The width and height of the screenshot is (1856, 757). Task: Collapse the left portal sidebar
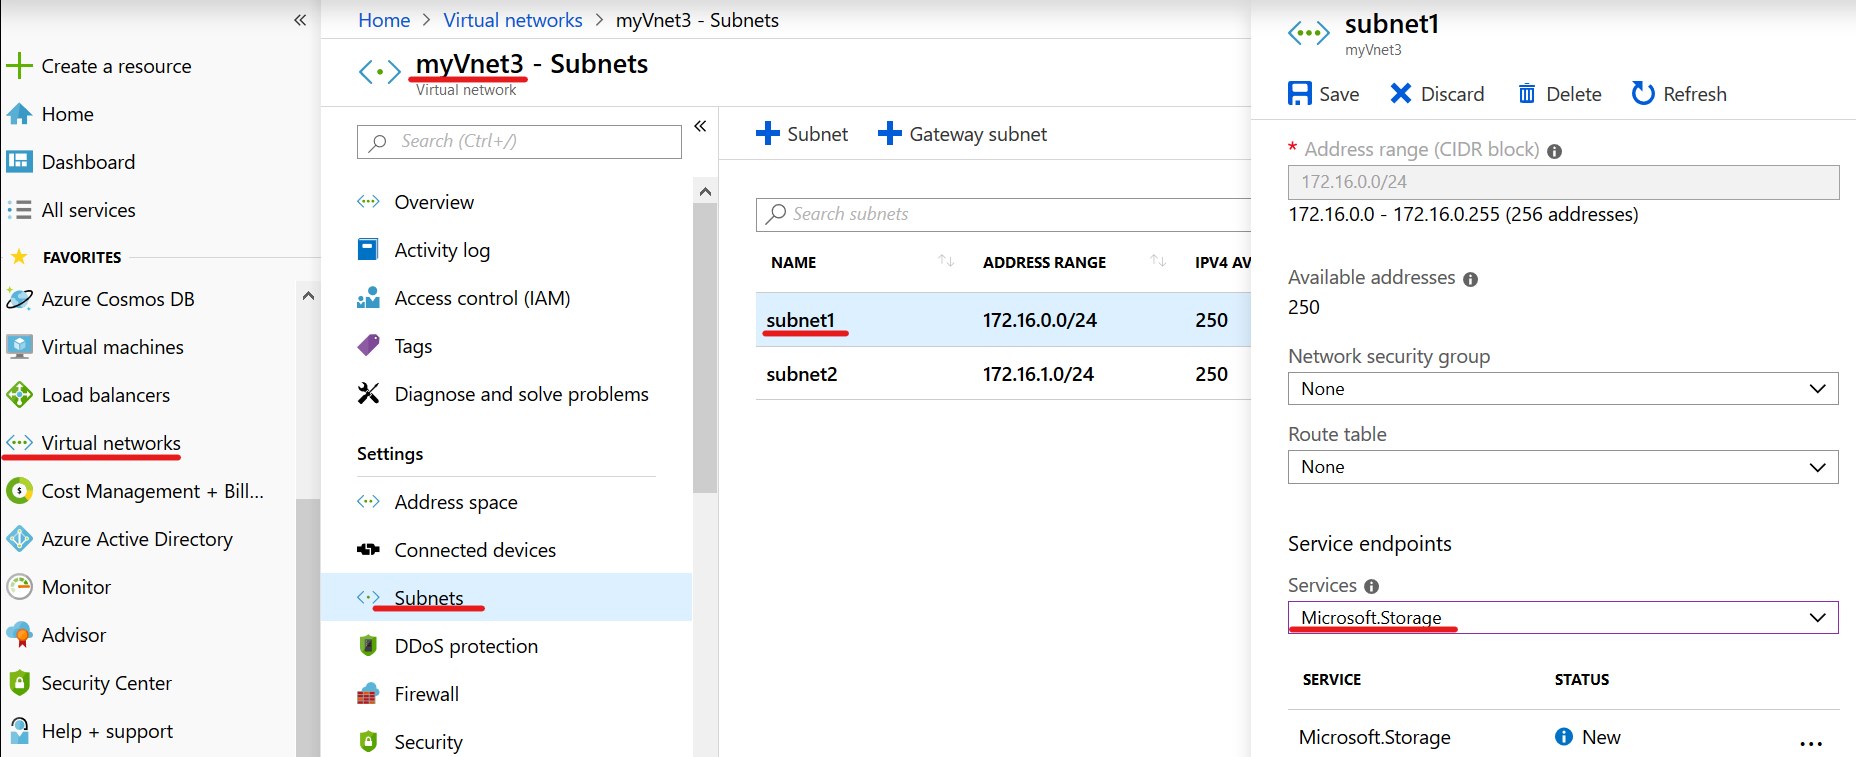point(300,20)
